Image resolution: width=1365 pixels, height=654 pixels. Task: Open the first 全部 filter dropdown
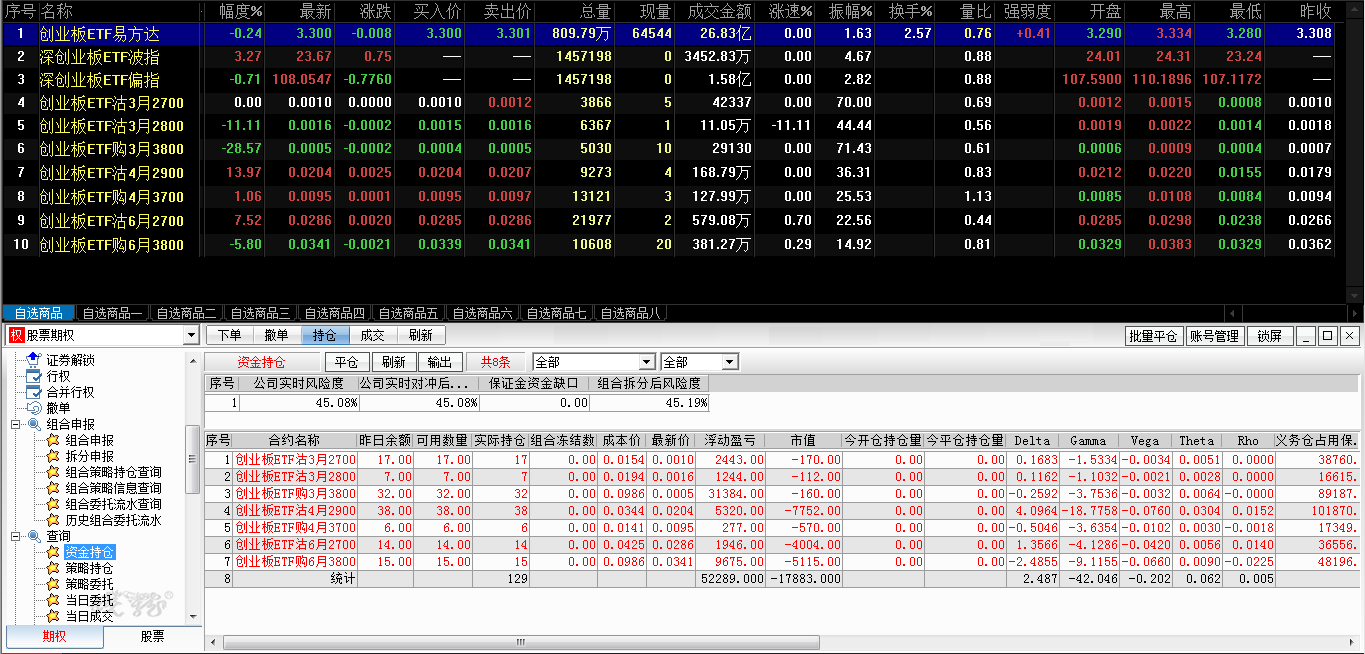[x=647, y=362]
